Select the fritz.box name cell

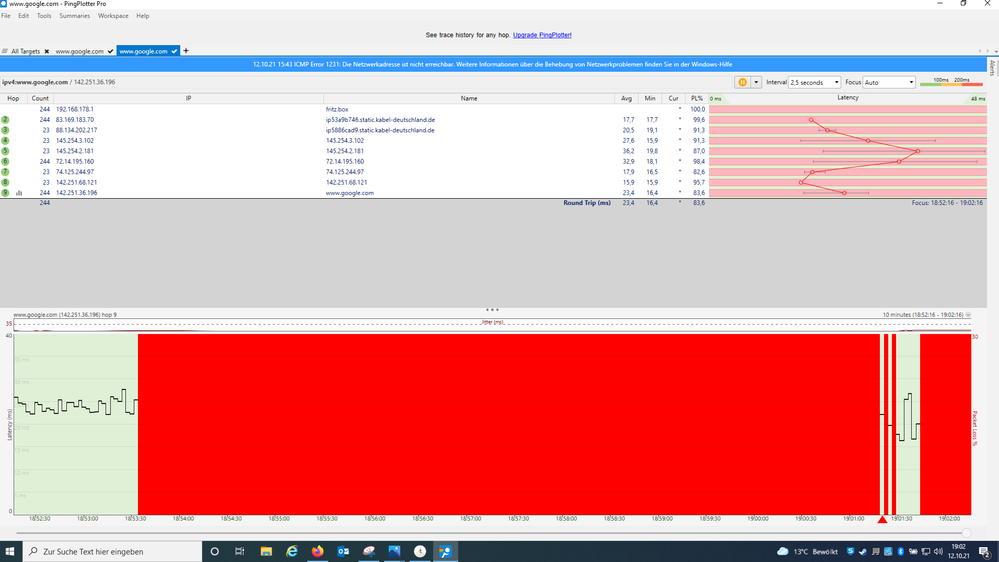pos(337,110)
